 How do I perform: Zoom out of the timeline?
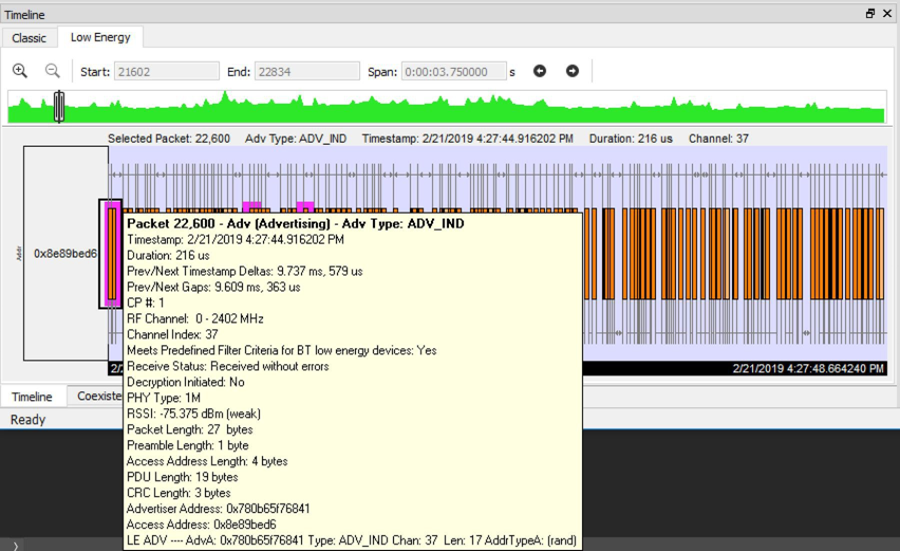[52, 71]
